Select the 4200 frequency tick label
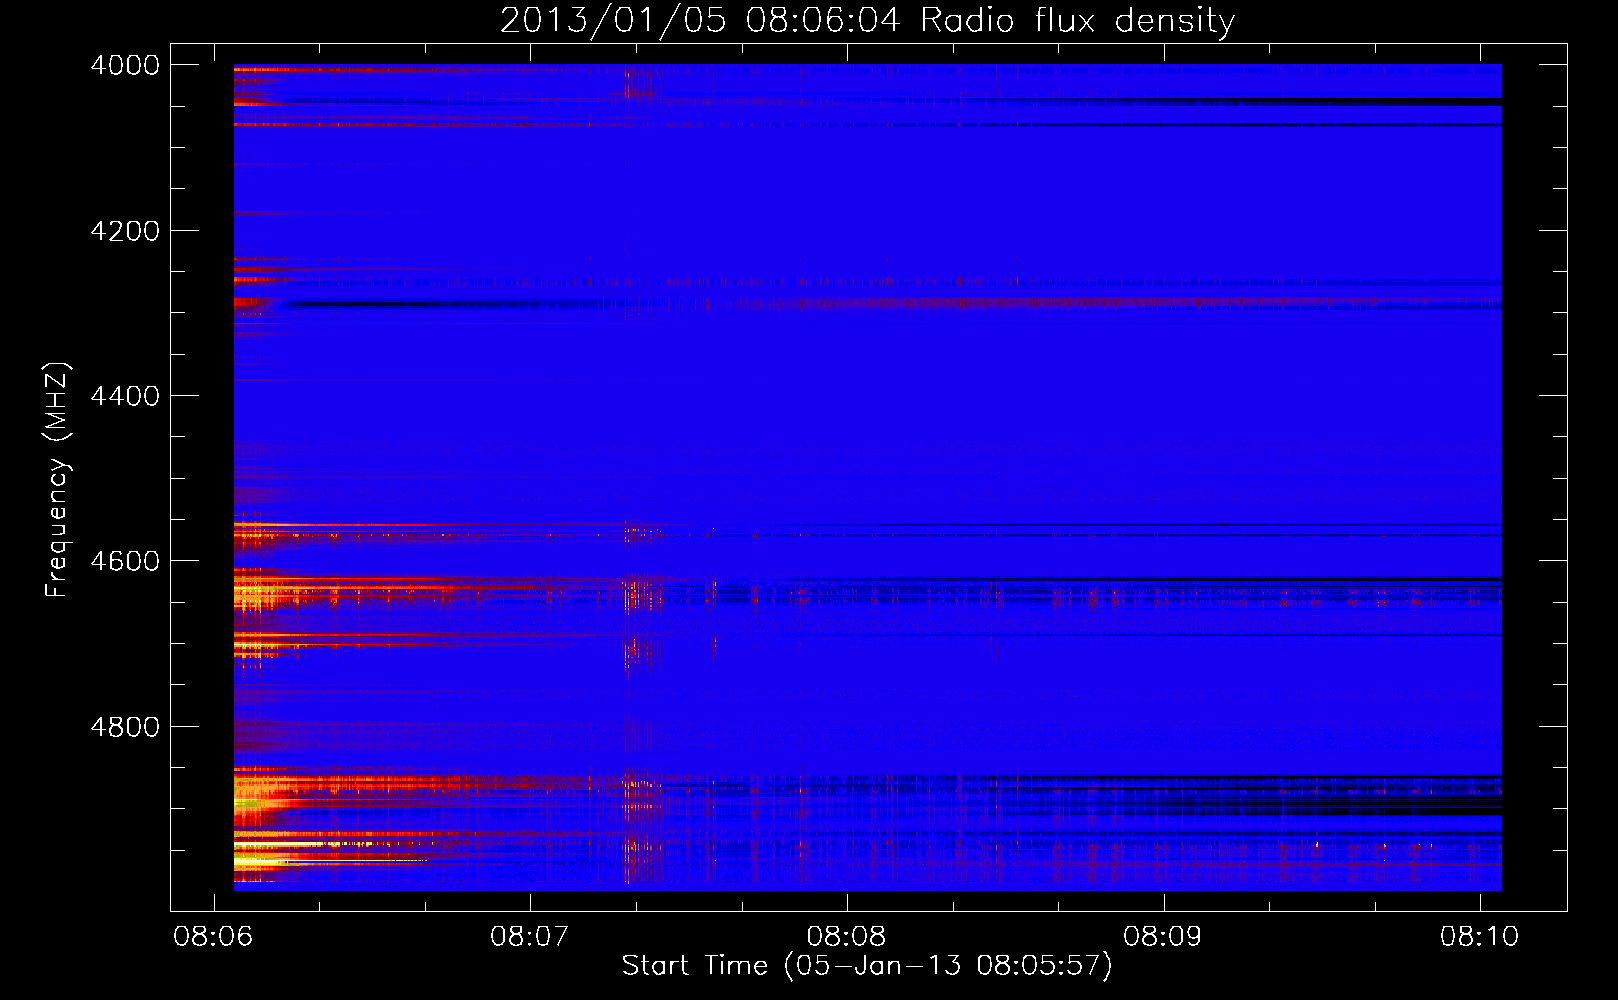The height and width of the screenshot is (1000, 1618). tap(125, 231)
